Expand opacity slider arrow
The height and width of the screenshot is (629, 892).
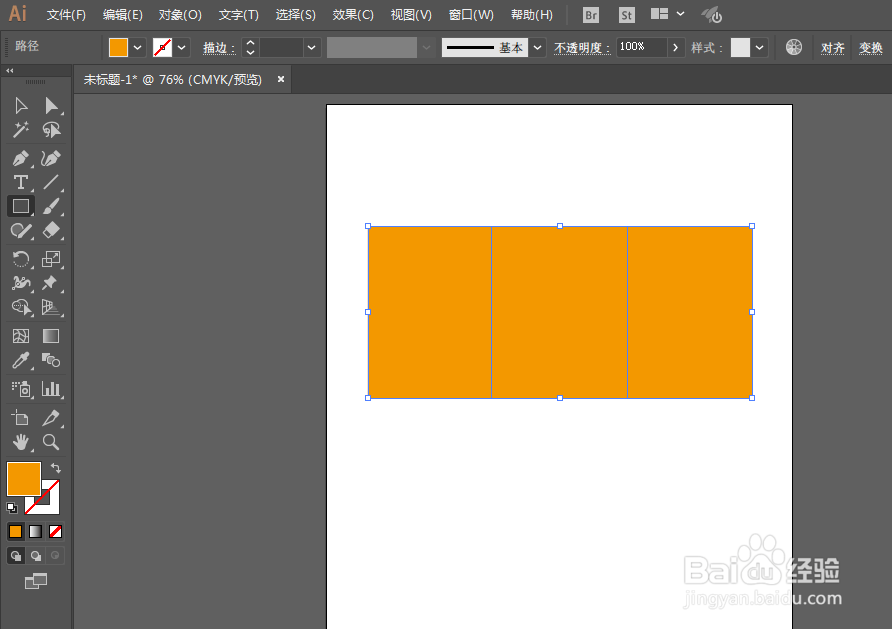pos(675,48)
